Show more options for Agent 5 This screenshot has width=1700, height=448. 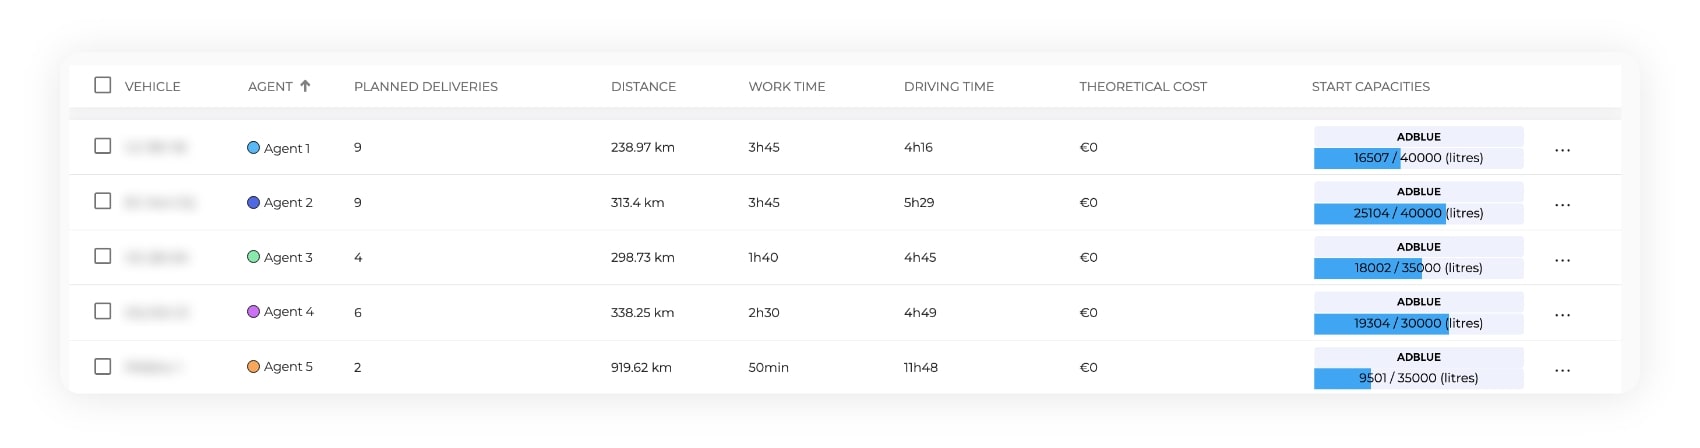1562,370
